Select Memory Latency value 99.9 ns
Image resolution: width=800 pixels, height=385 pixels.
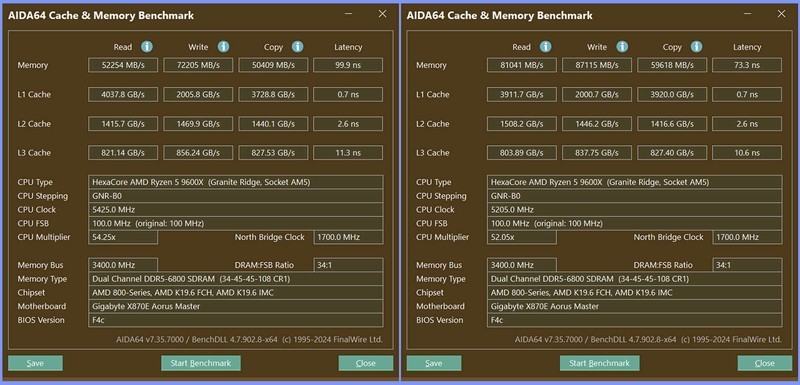(348, 65)
